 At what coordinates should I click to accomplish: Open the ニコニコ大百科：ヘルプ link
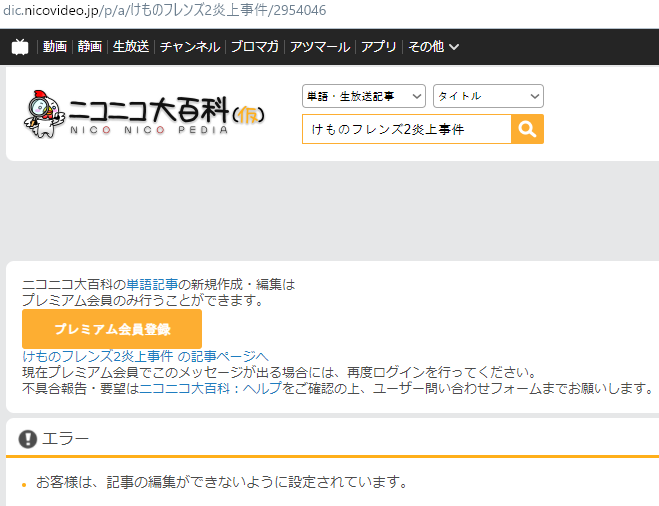[x=210, y=388]
